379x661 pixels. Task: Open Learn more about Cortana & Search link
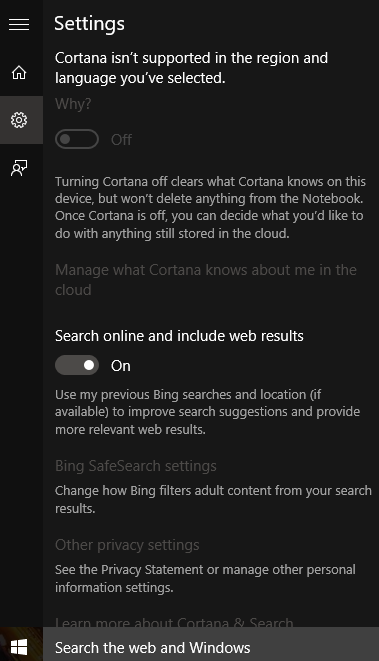pyautogui.click(x=174, y=622)
